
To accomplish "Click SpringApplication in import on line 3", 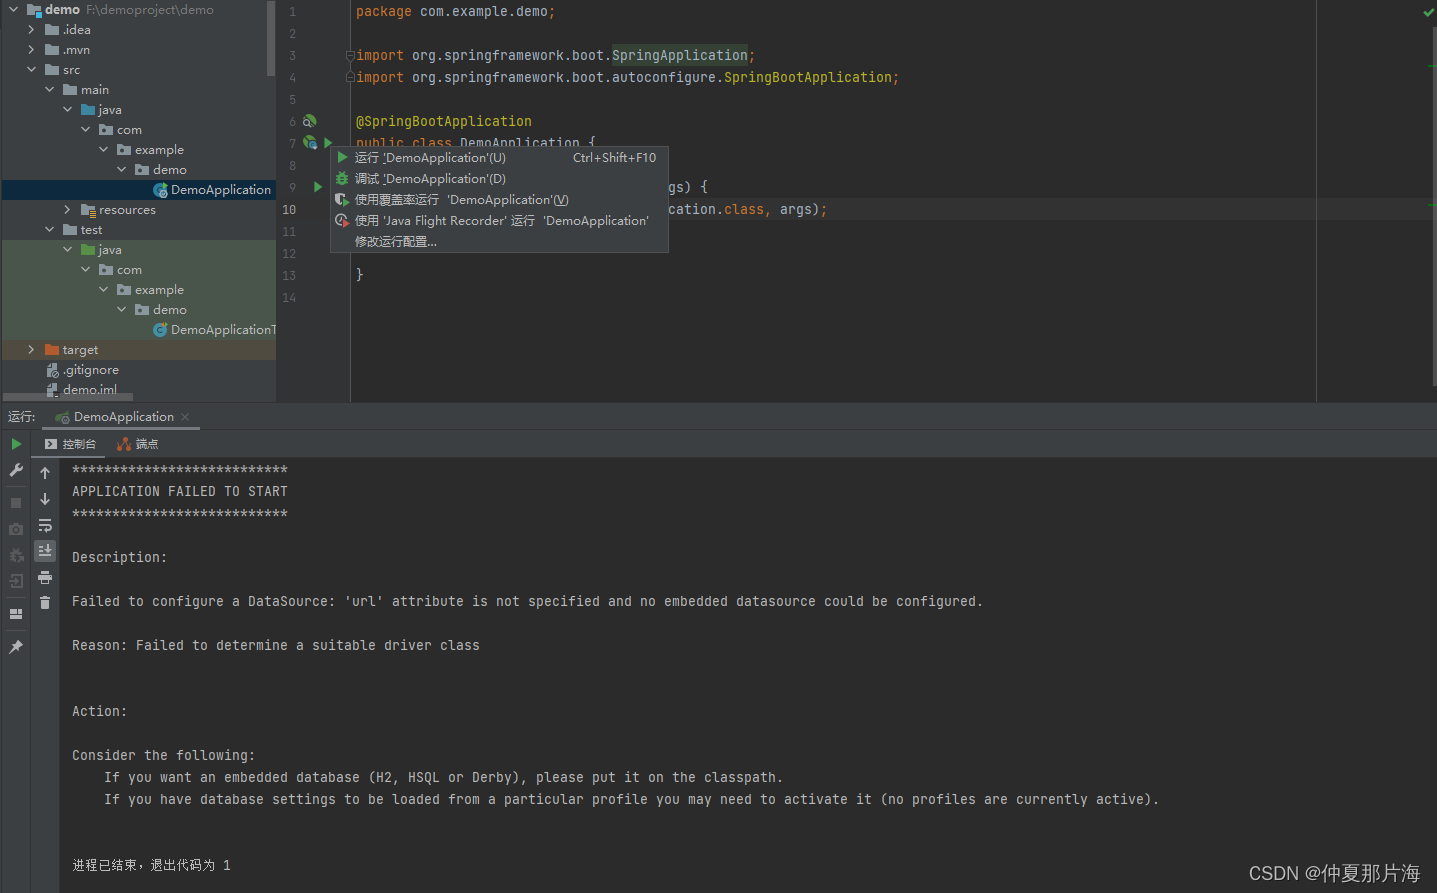I will (680, 55).
